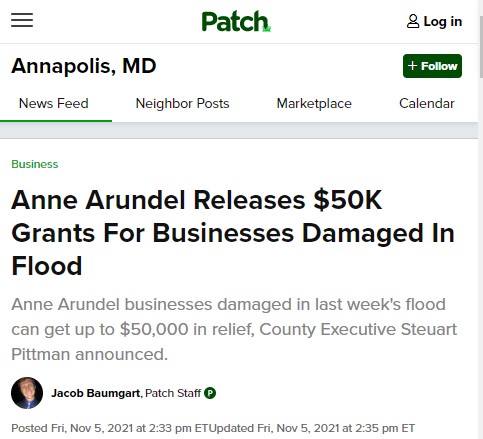The image size is (483, 439).
Task: Click the article subtitle about Steuart Pittman
Action: [234, 329]
